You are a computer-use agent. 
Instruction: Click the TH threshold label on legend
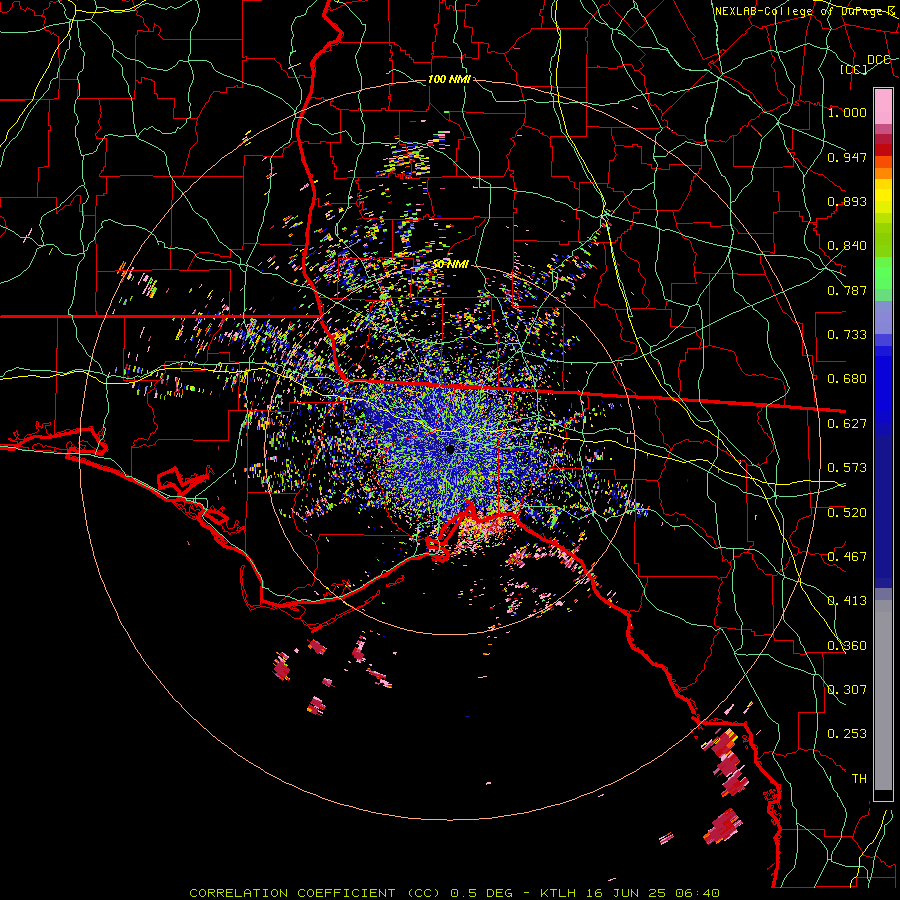pyautogui.click(x=859, y=779)
